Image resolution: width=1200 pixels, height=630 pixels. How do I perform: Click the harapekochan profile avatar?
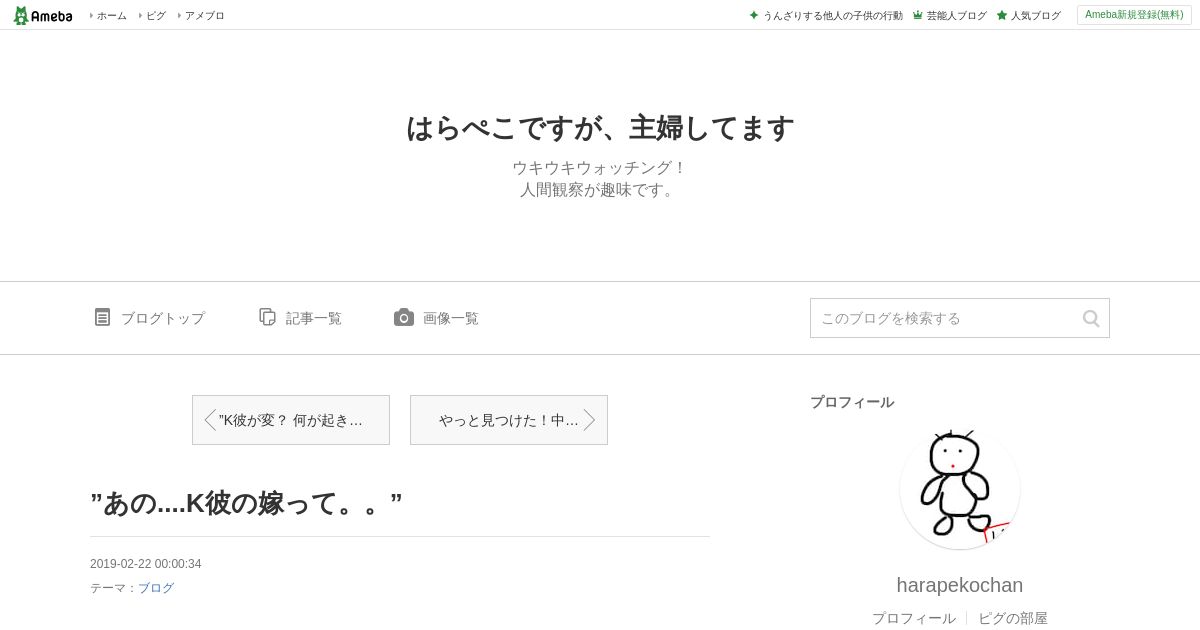[x=960, y=489]
